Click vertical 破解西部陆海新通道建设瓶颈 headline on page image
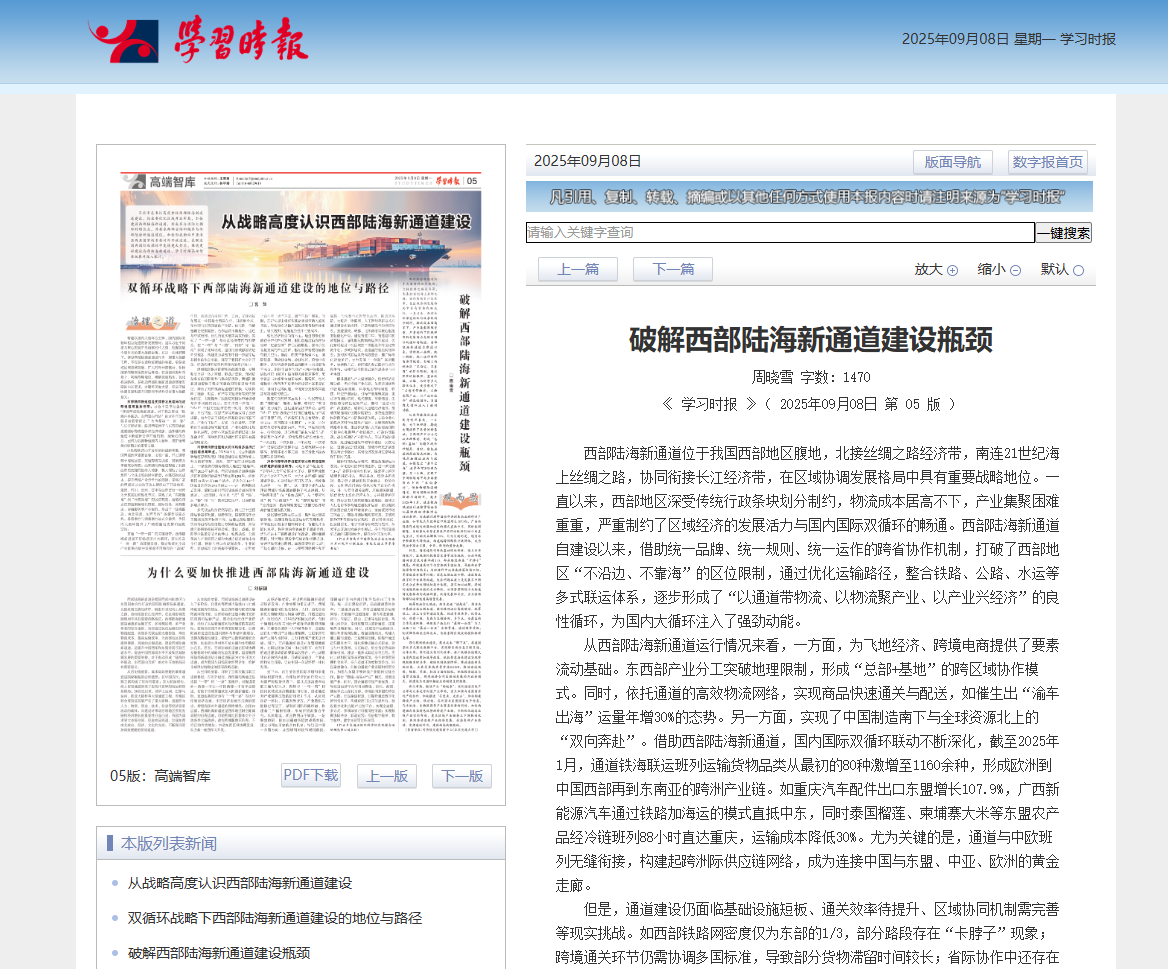 point(465,382)
